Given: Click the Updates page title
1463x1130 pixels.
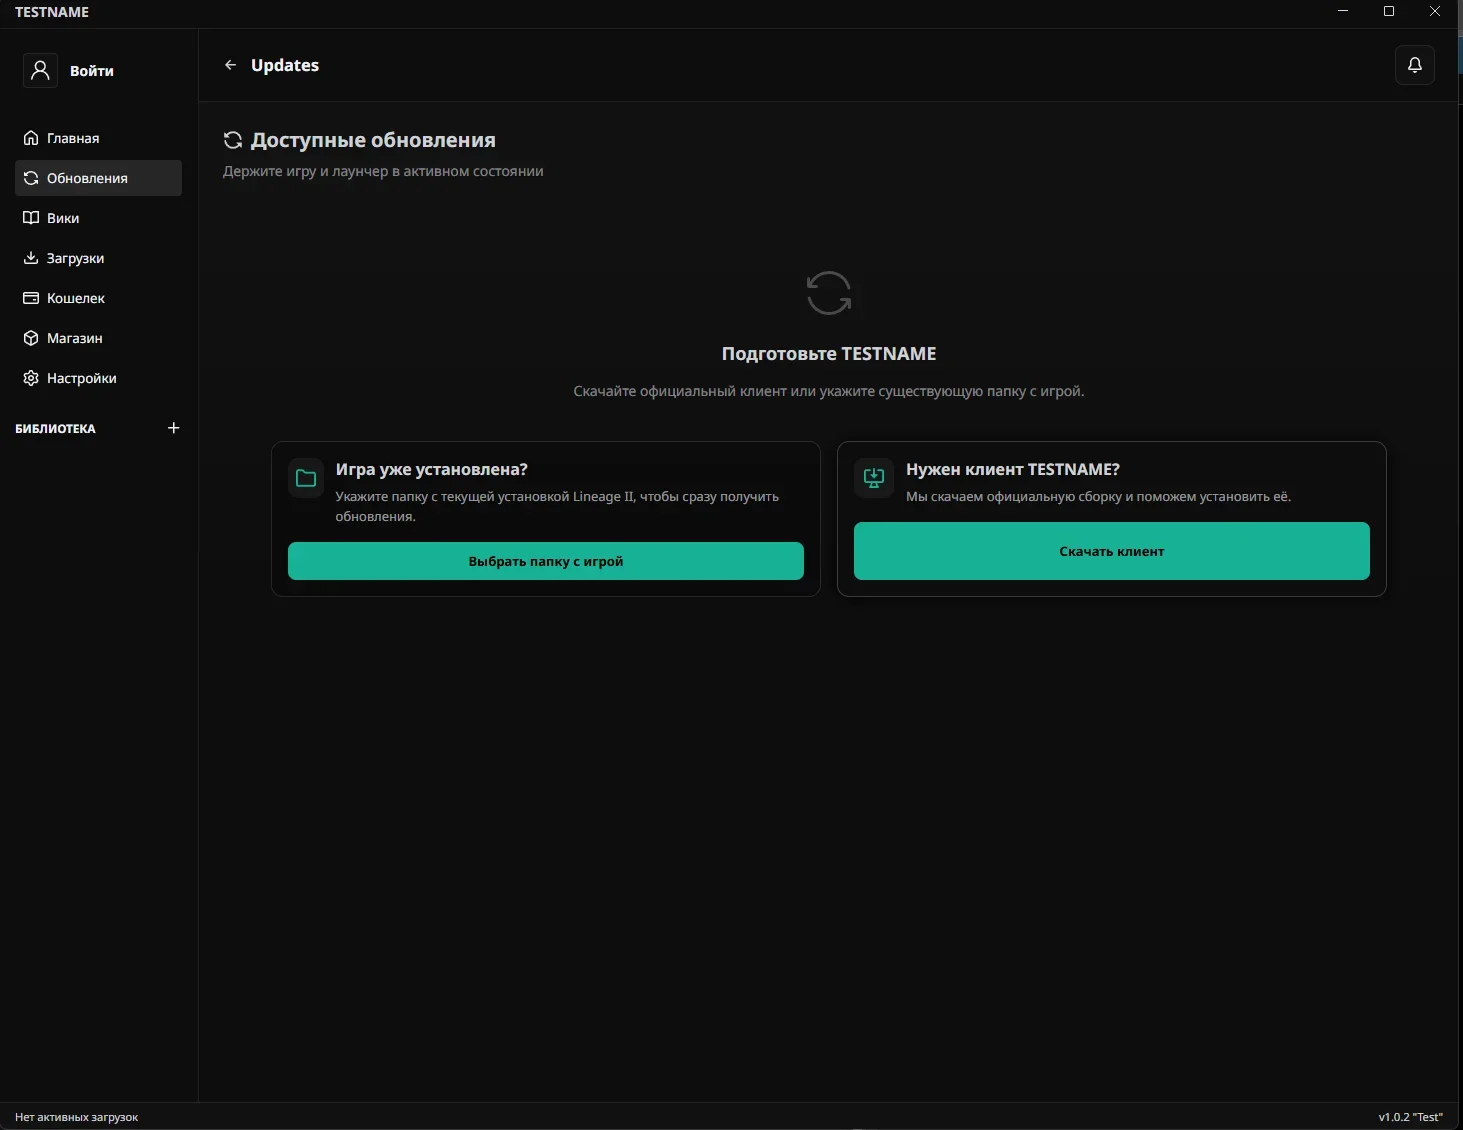Looking at the screenshot, I should pos(285,65).
